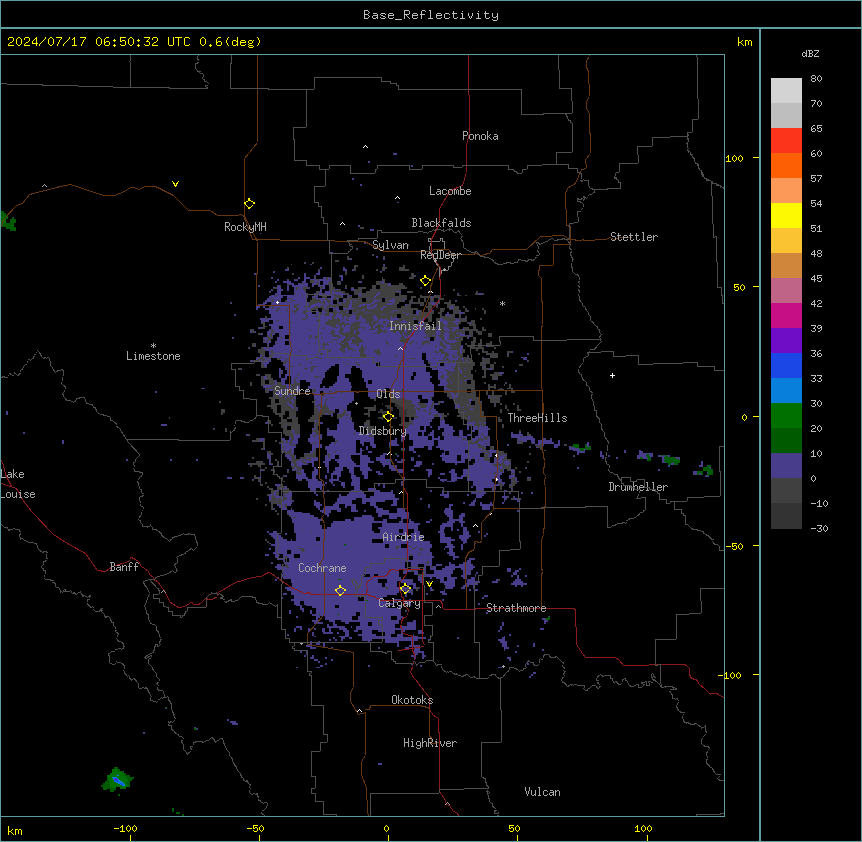Select the orange 57-60 dBZ legend swatch
The image size is (862, 842).
tap(786, 165)
